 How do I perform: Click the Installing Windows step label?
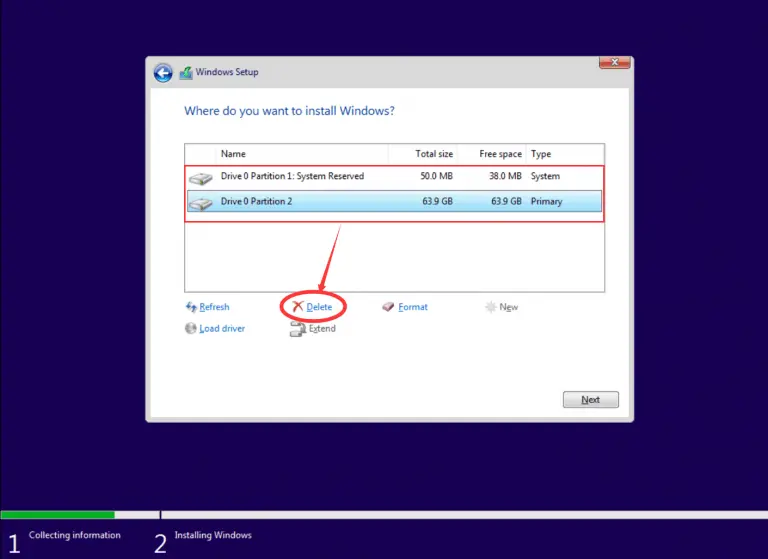tap(213, 535)
